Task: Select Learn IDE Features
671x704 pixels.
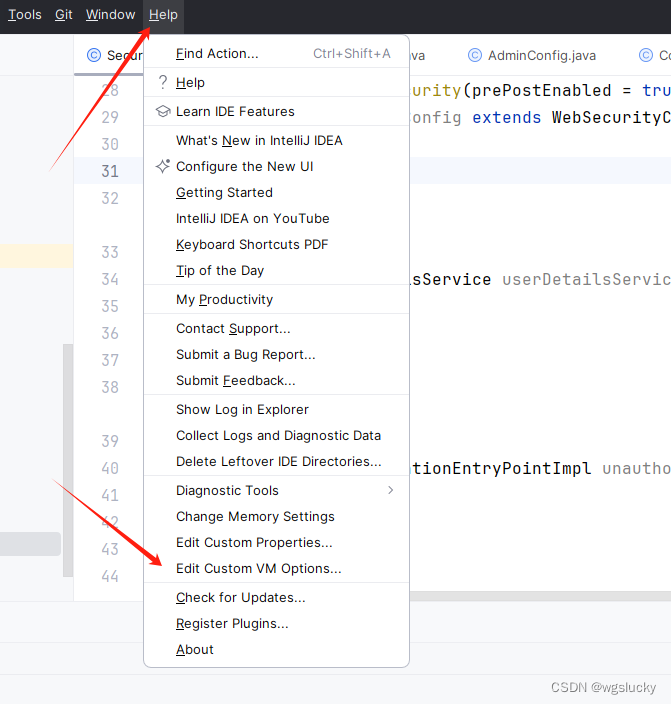Action: click(x=276, y=111)
